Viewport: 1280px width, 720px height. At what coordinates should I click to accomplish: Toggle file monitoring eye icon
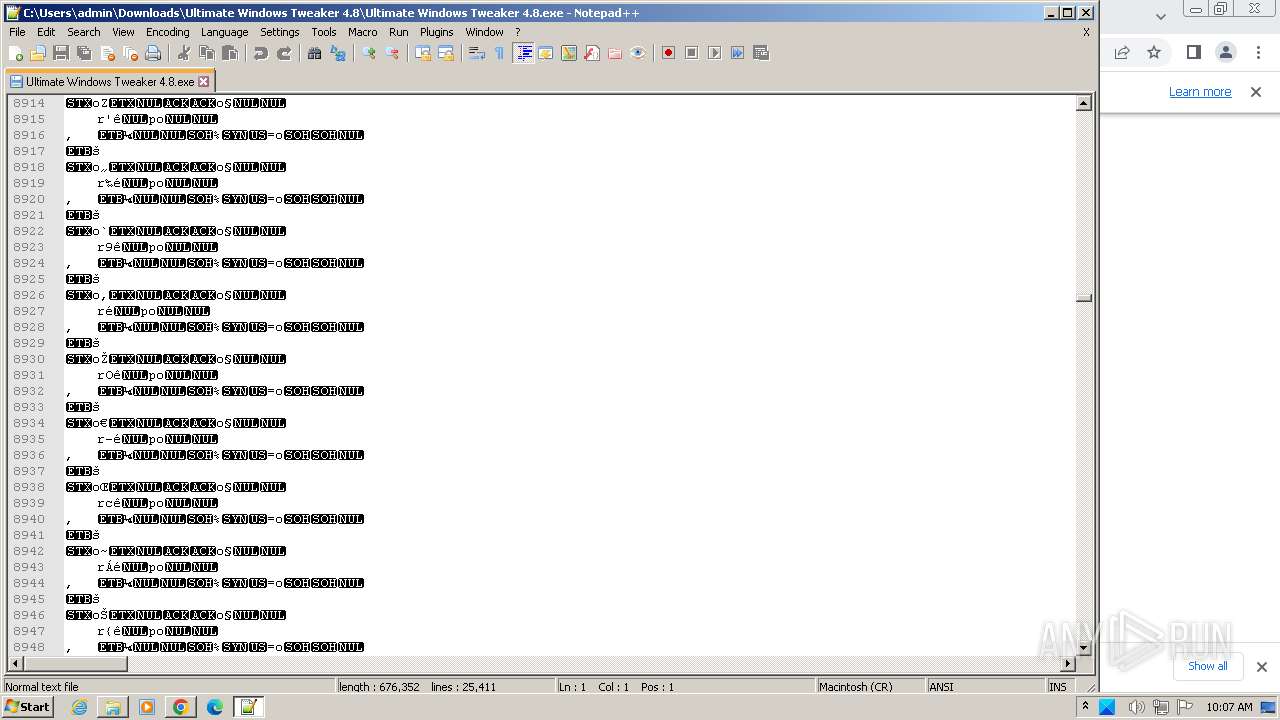638,53
